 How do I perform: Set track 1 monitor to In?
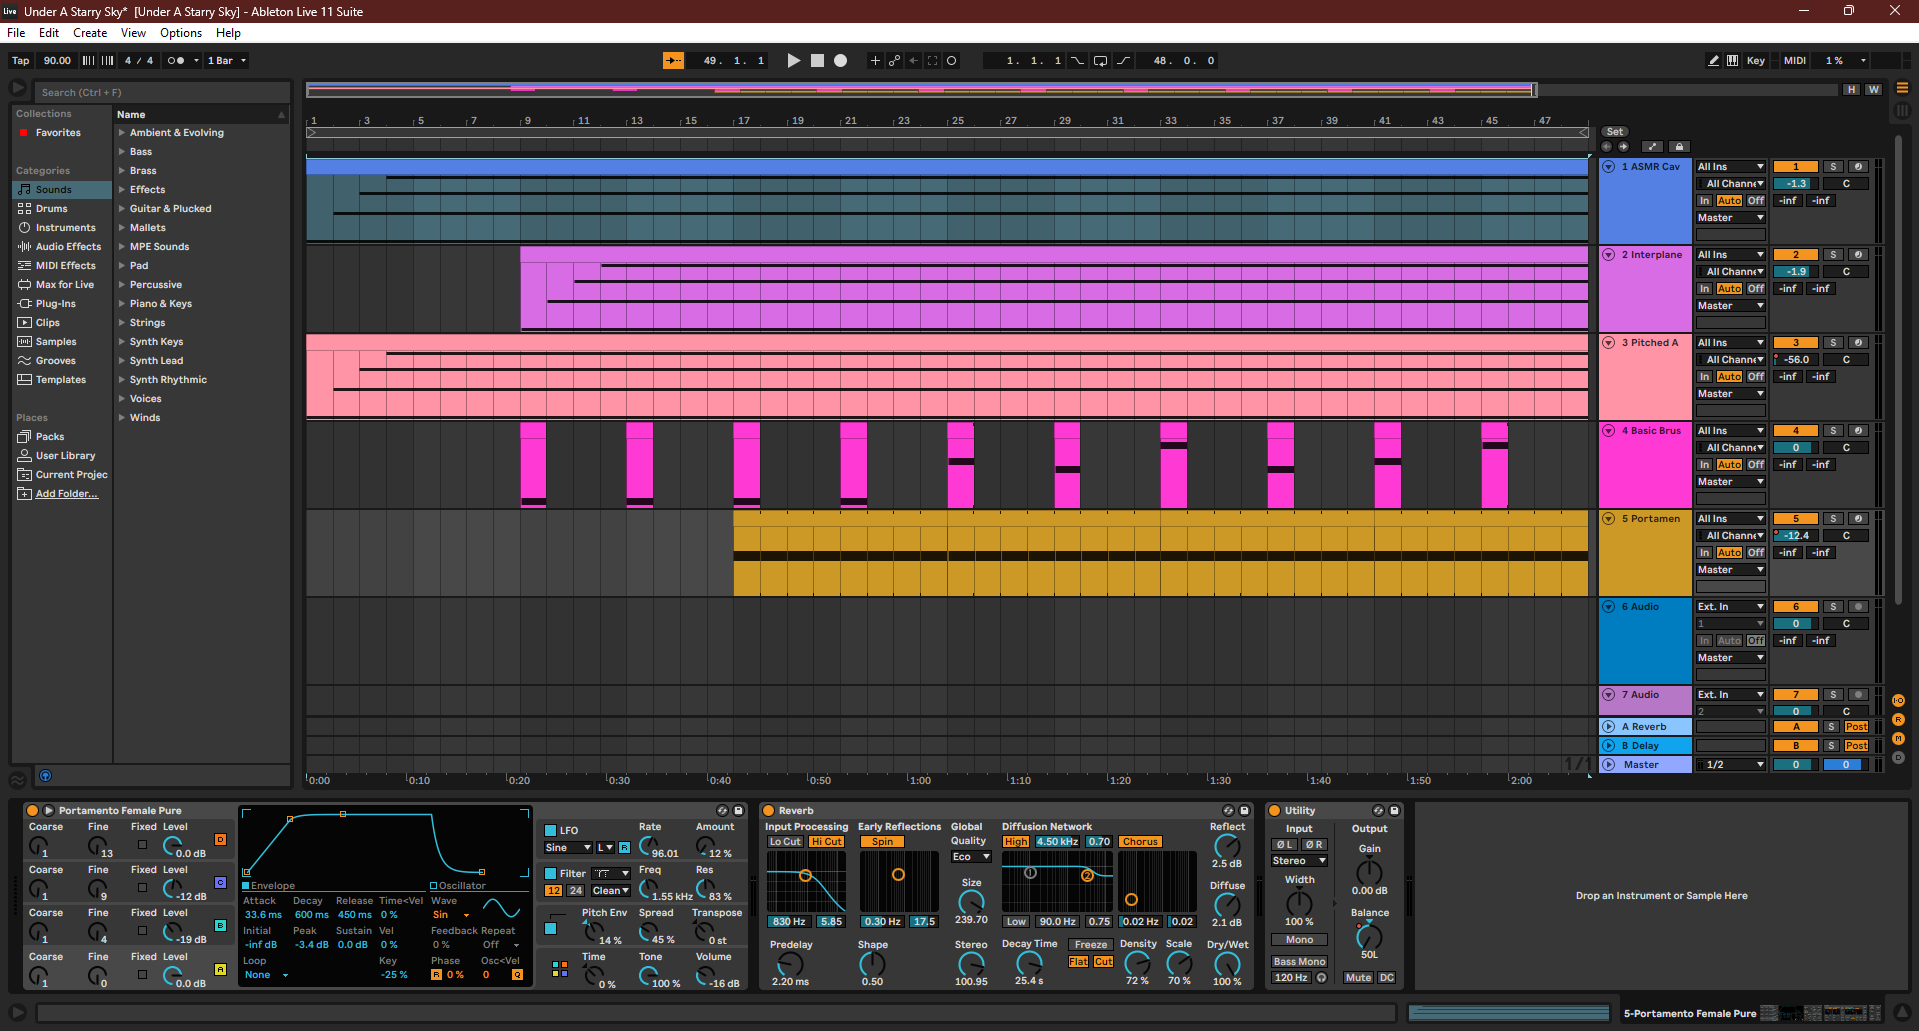pyautogui.click(x=1705, y=201)
